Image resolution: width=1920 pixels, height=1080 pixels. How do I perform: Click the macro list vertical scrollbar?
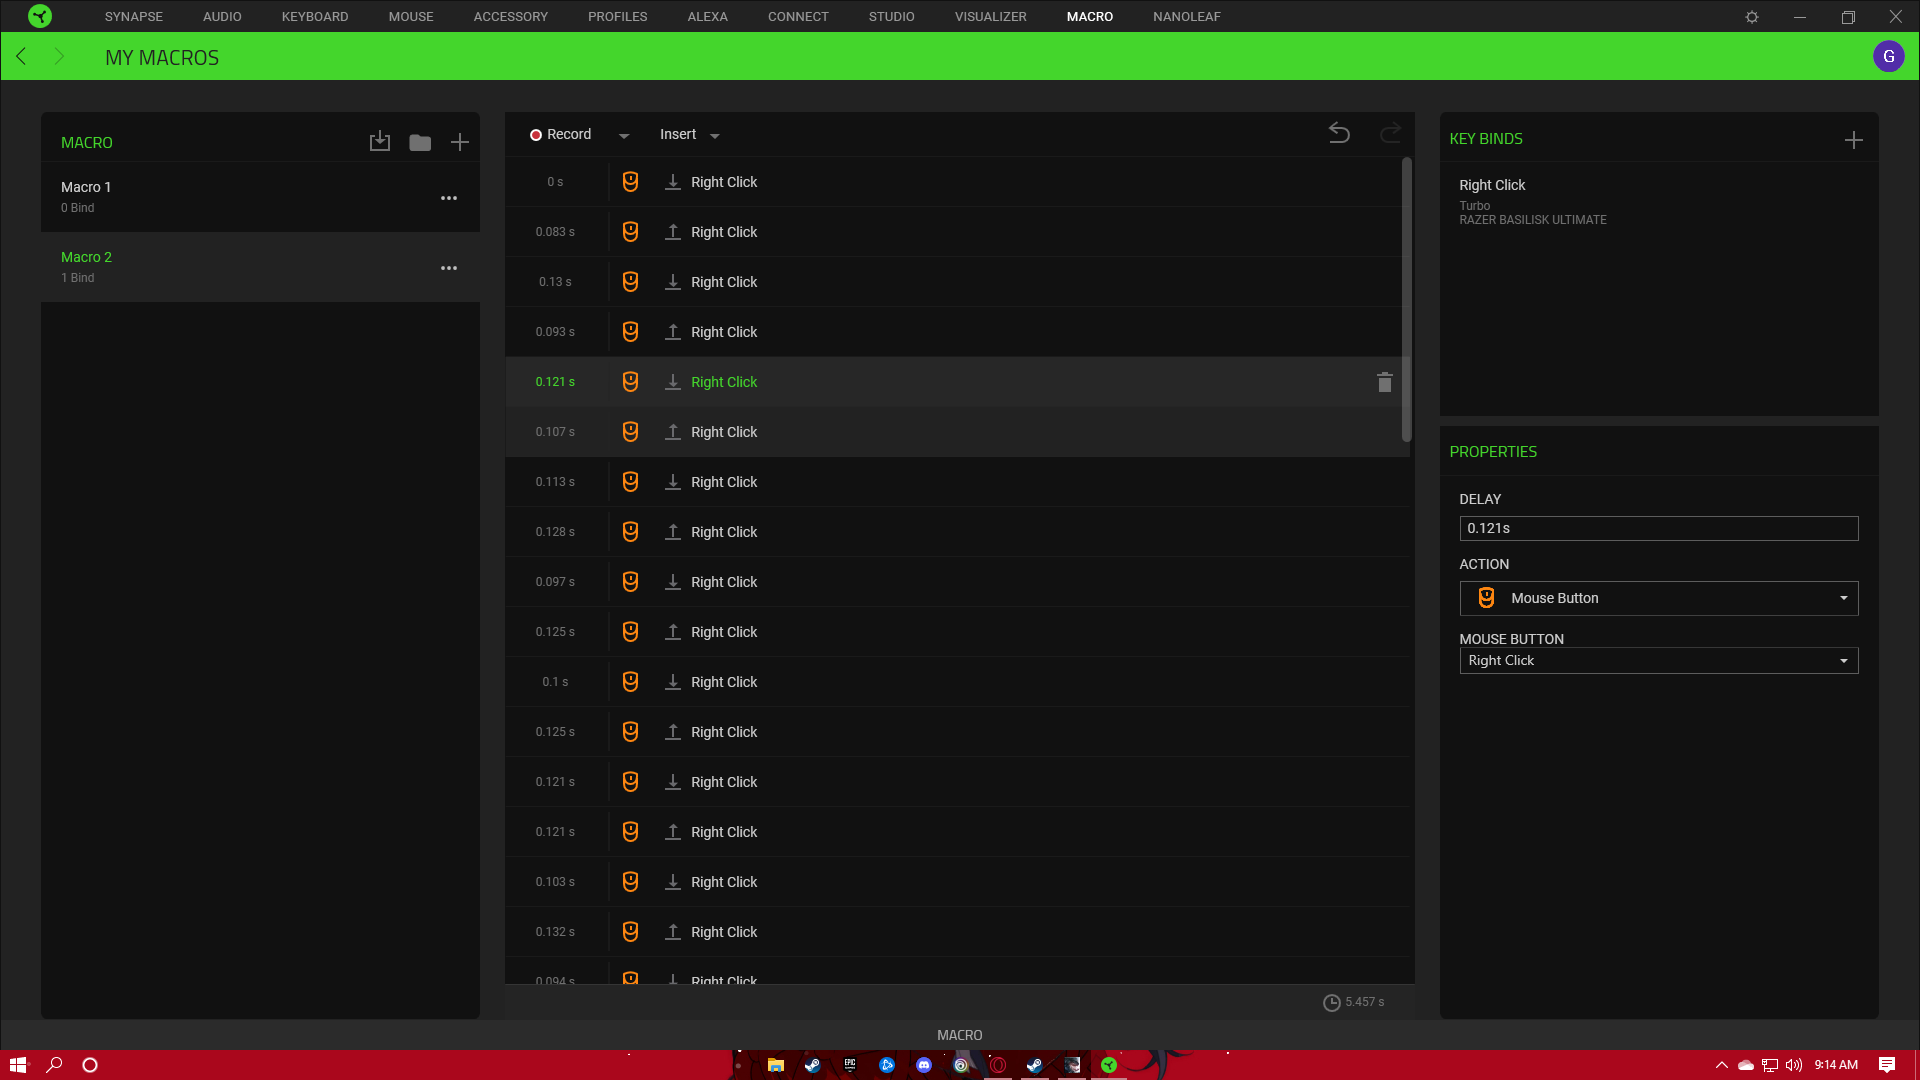(1406, 300)
